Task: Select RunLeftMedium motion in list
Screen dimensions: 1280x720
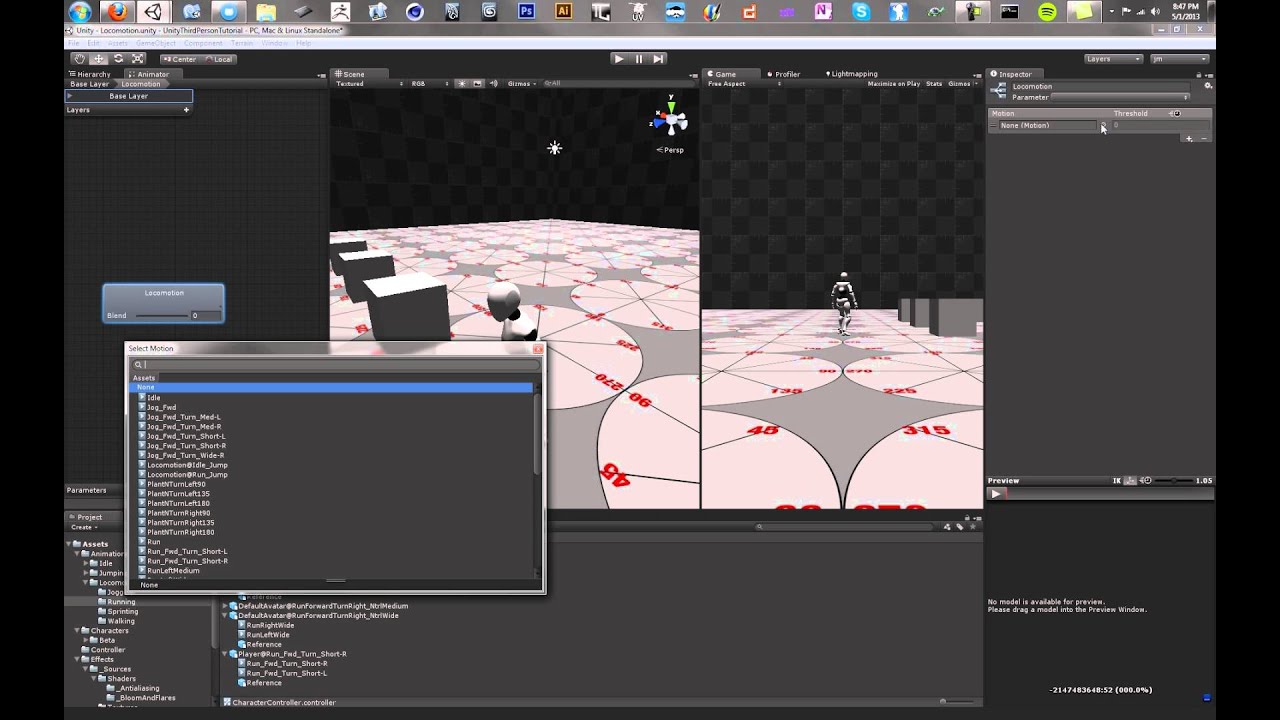Action: coord(173,571)
